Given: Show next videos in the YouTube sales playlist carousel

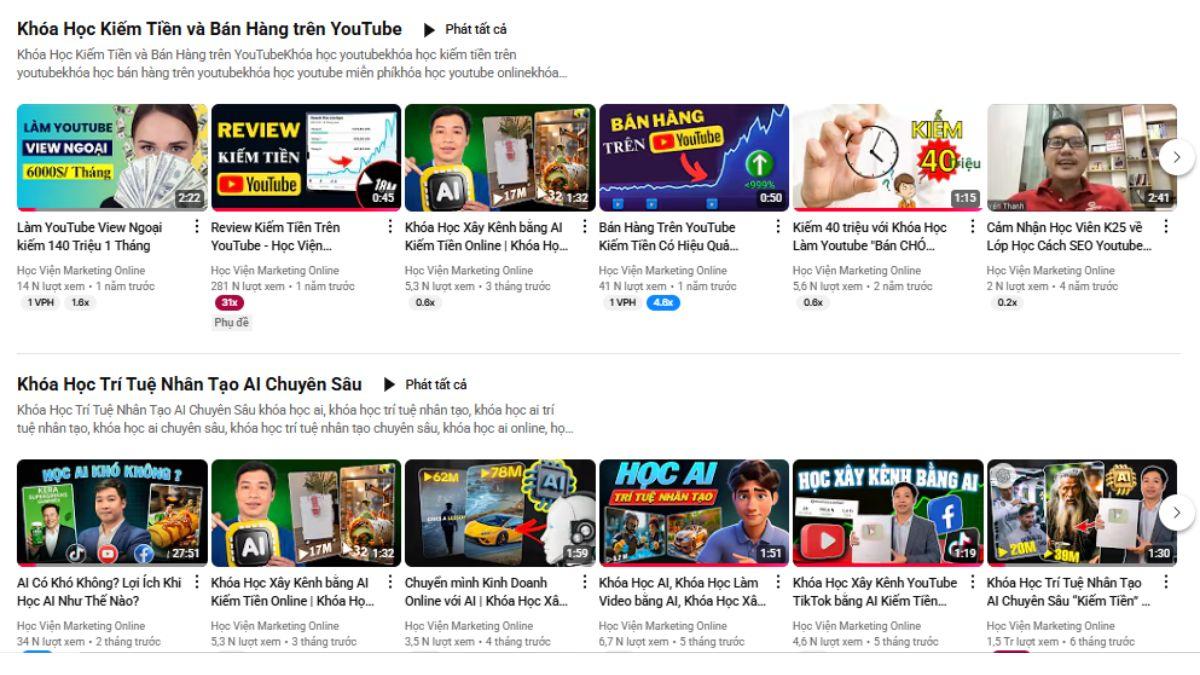Looking at the screenshot, I should coord(1177,157).
